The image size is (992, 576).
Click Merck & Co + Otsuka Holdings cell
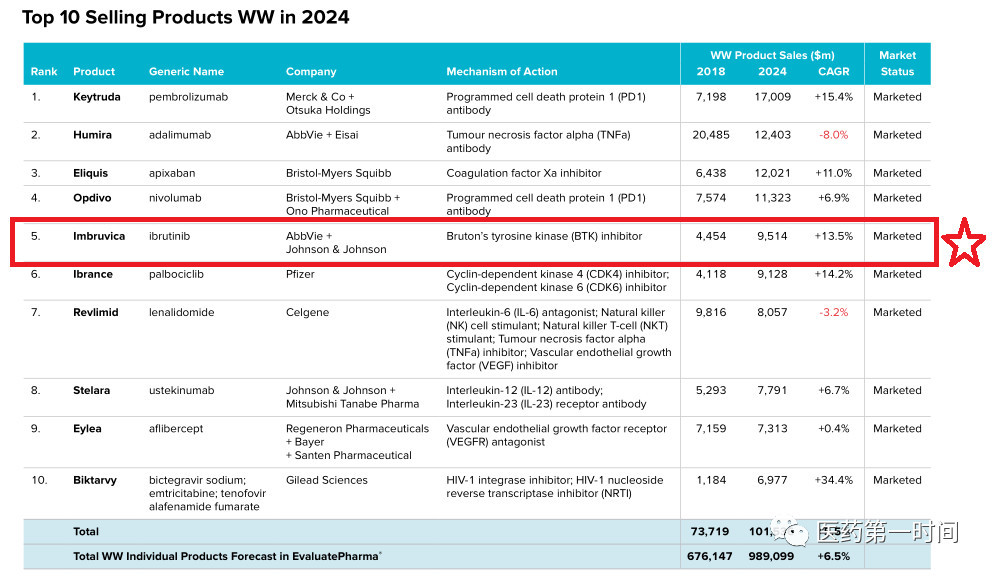click(328, 103)
